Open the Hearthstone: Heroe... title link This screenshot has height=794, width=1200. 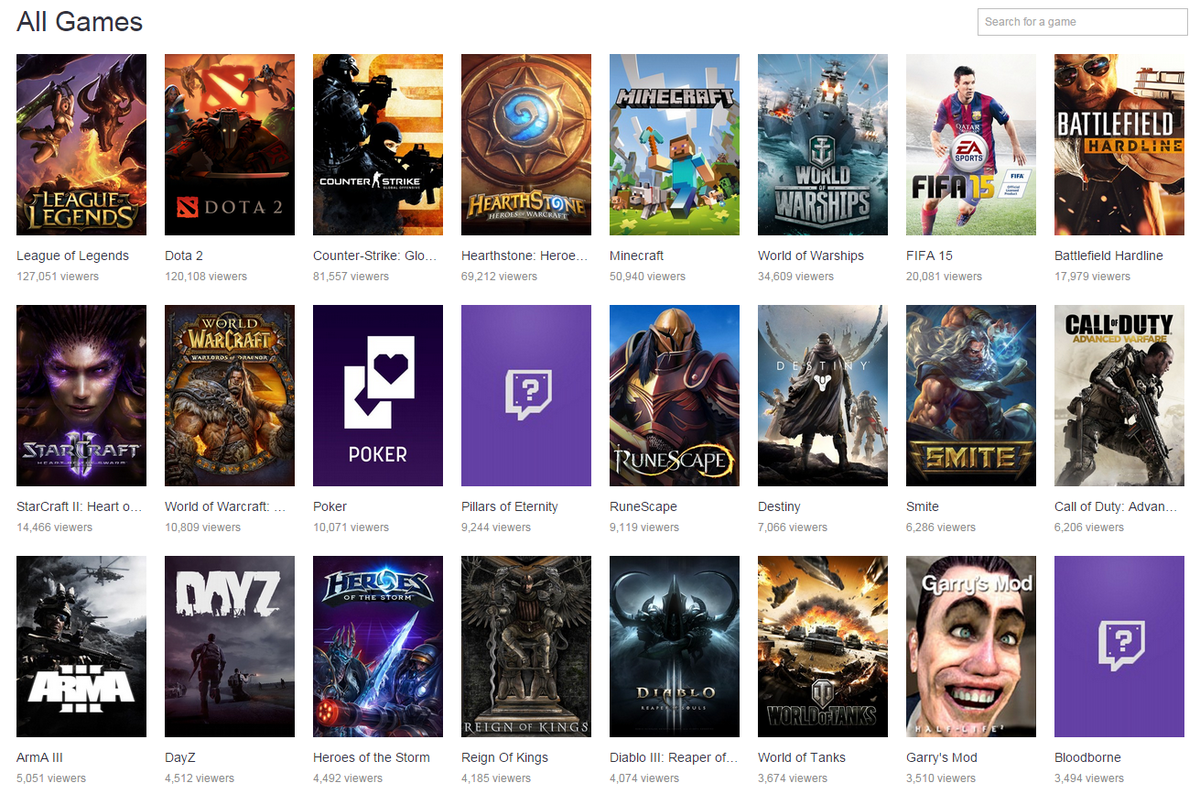pyautogui.click(x=524, y=256)
